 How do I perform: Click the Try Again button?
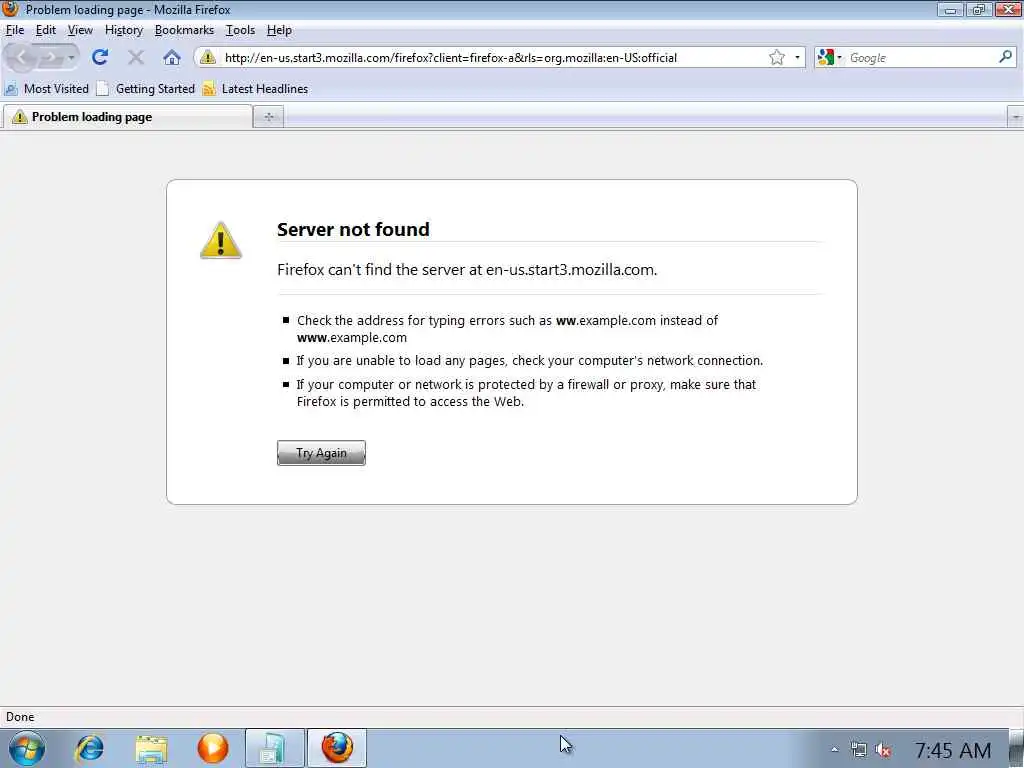pos(321,453)
